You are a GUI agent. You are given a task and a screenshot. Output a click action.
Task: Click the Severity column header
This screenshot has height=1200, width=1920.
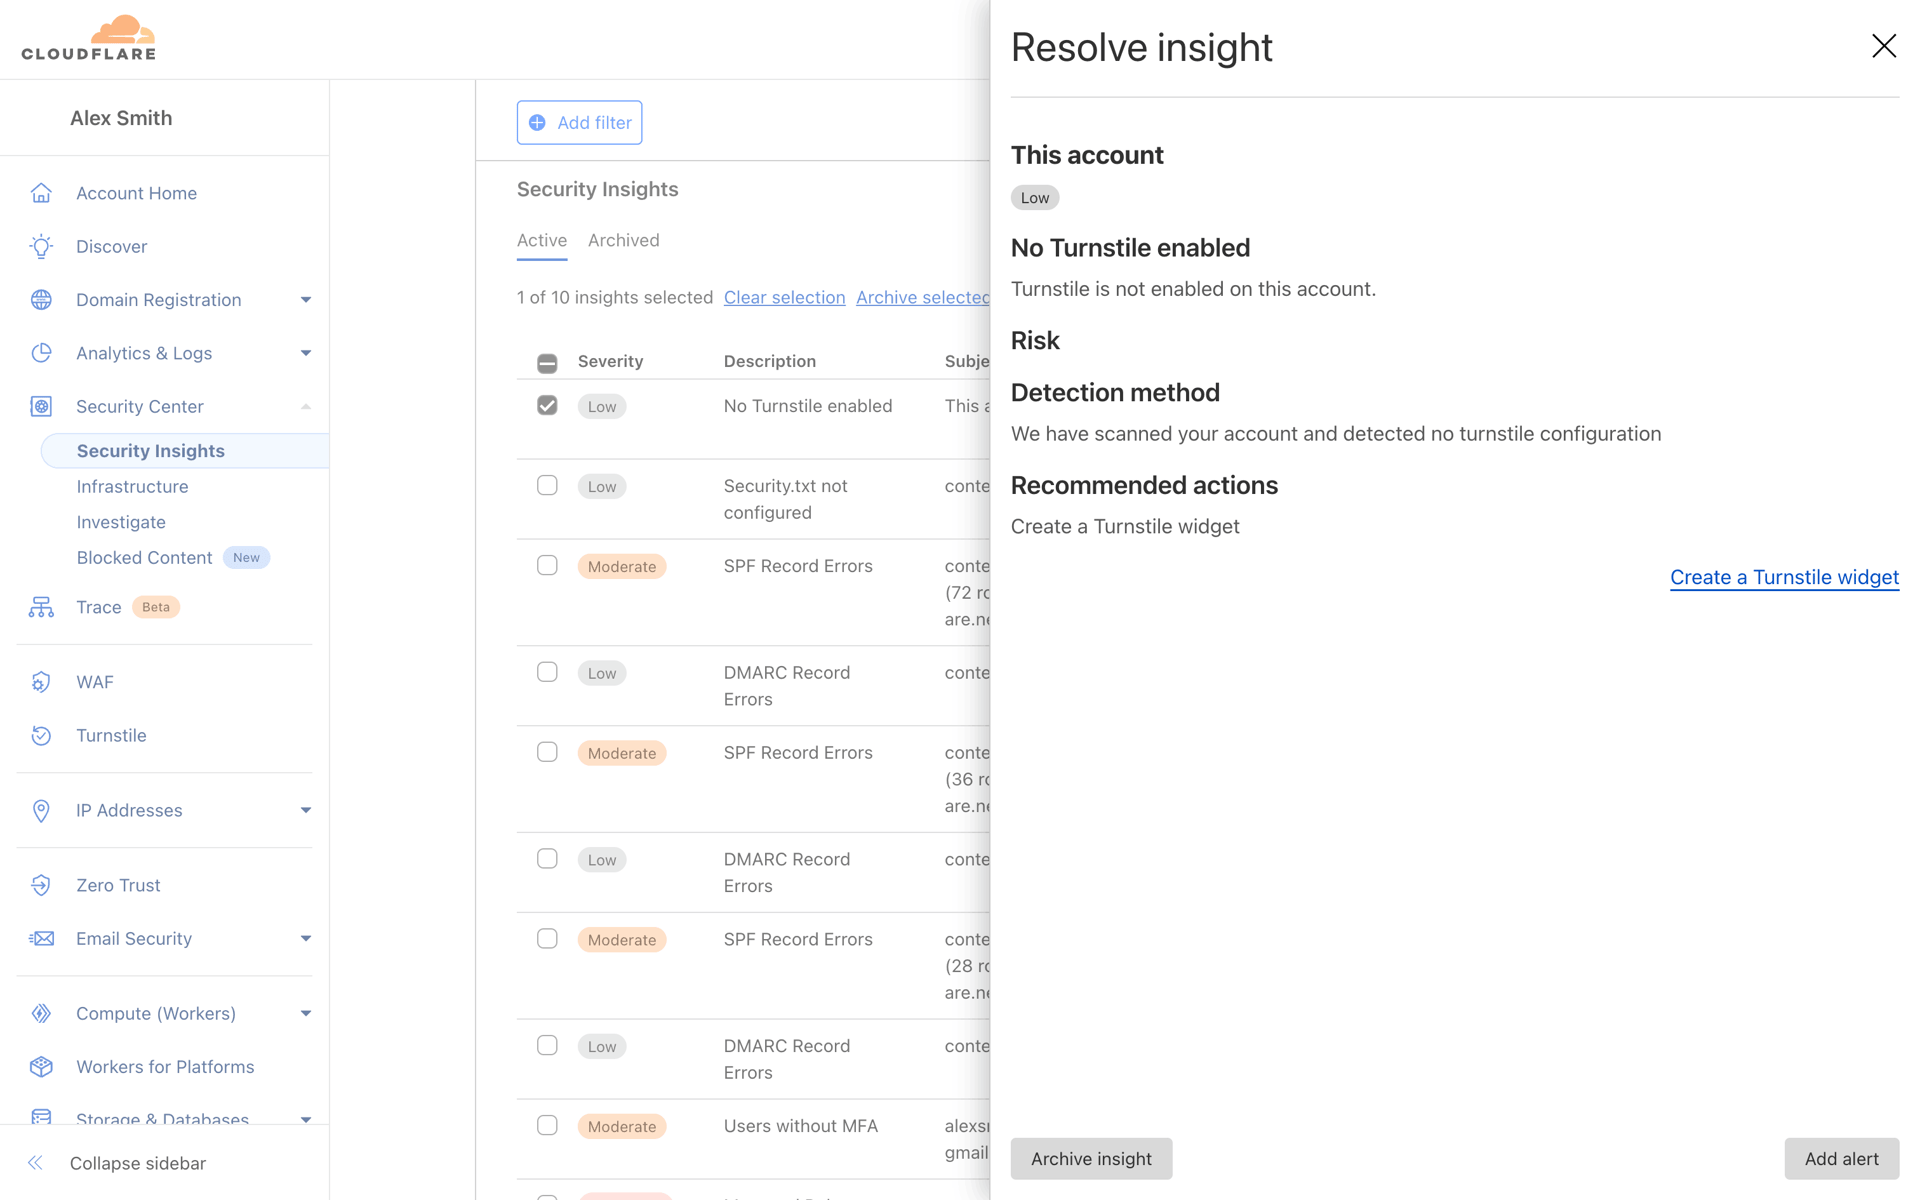610,361
